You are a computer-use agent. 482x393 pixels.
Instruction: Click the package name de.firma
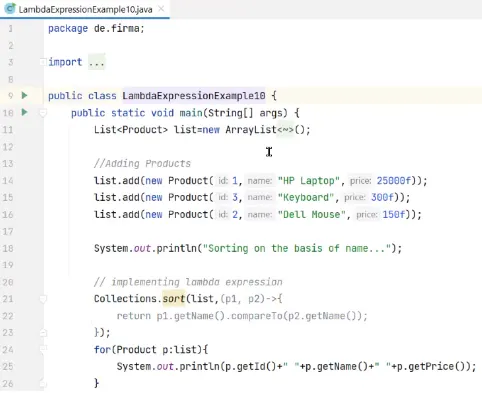click(116, 28)
